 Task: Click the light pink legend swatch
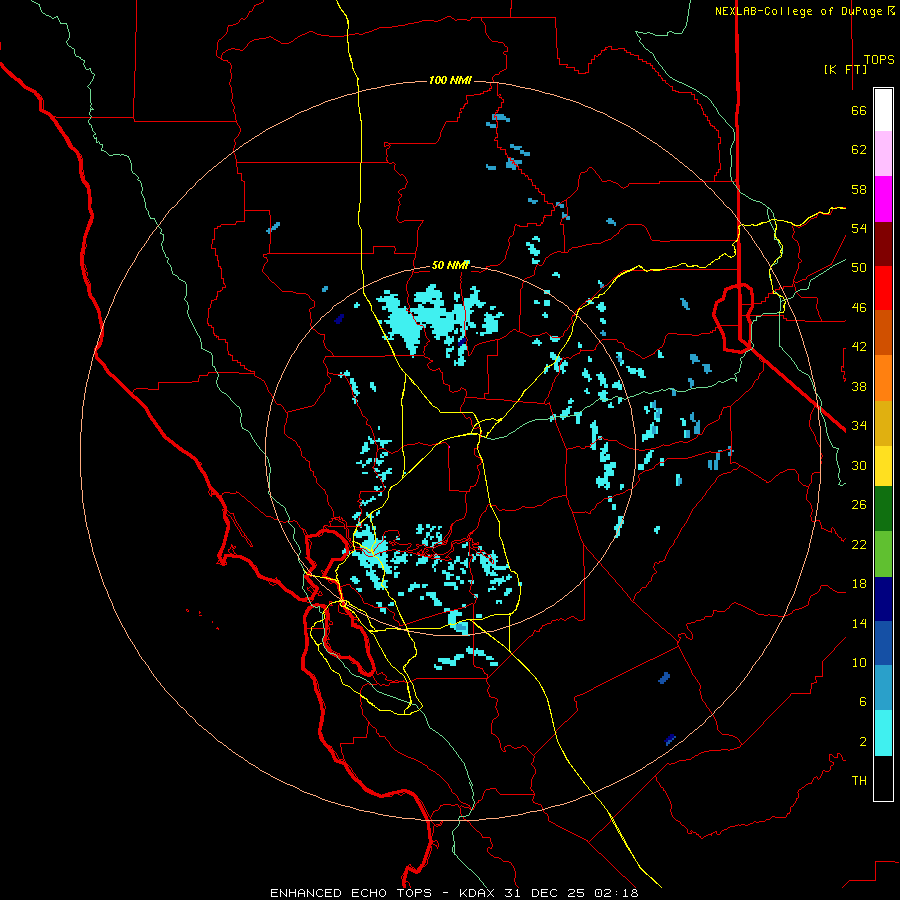[883, 154]
